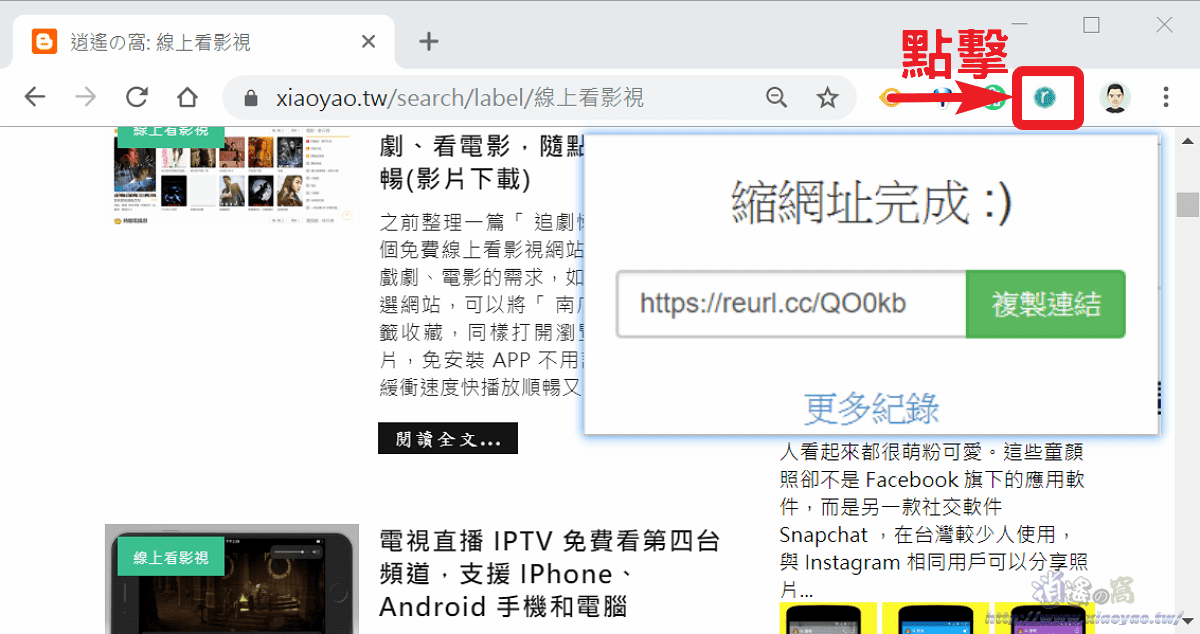Click the forward navigation arrow
The width and height of the screenshot is (1200, 634).
[86, 96]
